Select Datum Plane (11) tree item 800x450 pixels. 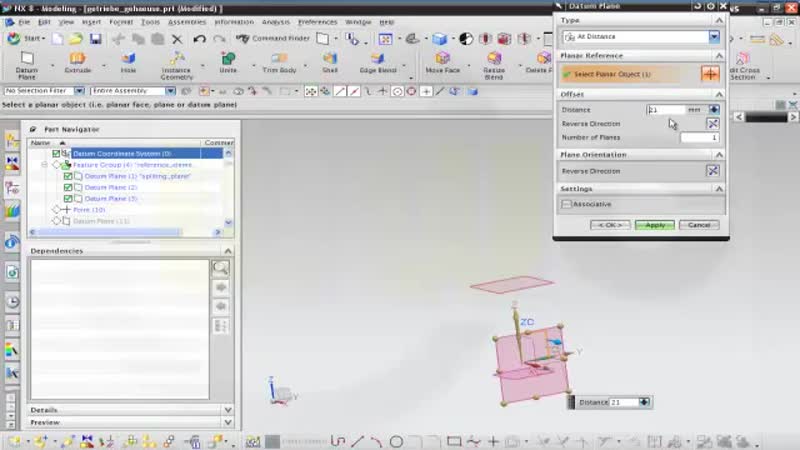pyautogui.click(x=101, y=221)
